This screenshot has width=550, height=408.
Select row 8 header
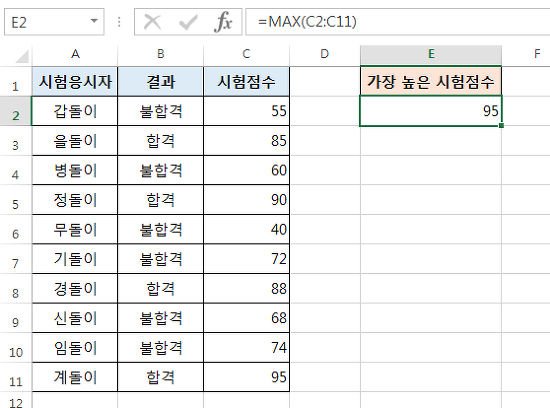(16, 289)
